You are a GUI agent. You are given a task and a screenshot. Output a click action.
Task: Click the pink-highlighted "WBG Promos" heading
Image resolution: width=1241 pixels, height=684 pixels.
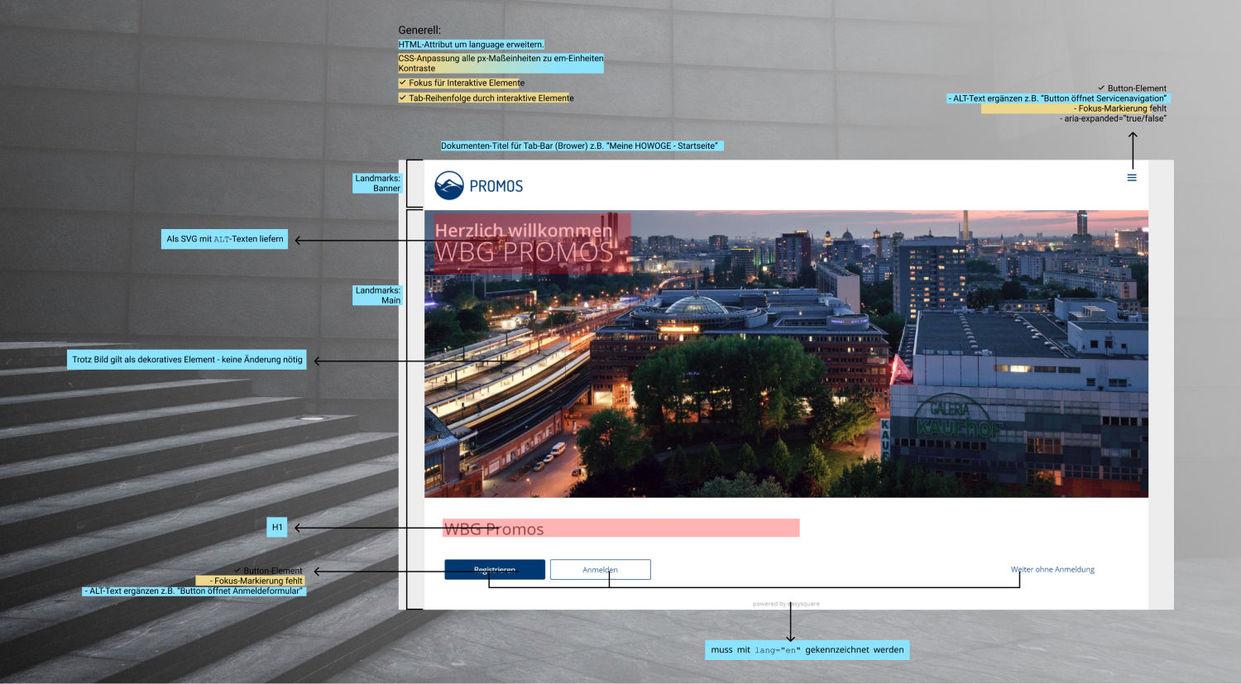tap(496, 528)
